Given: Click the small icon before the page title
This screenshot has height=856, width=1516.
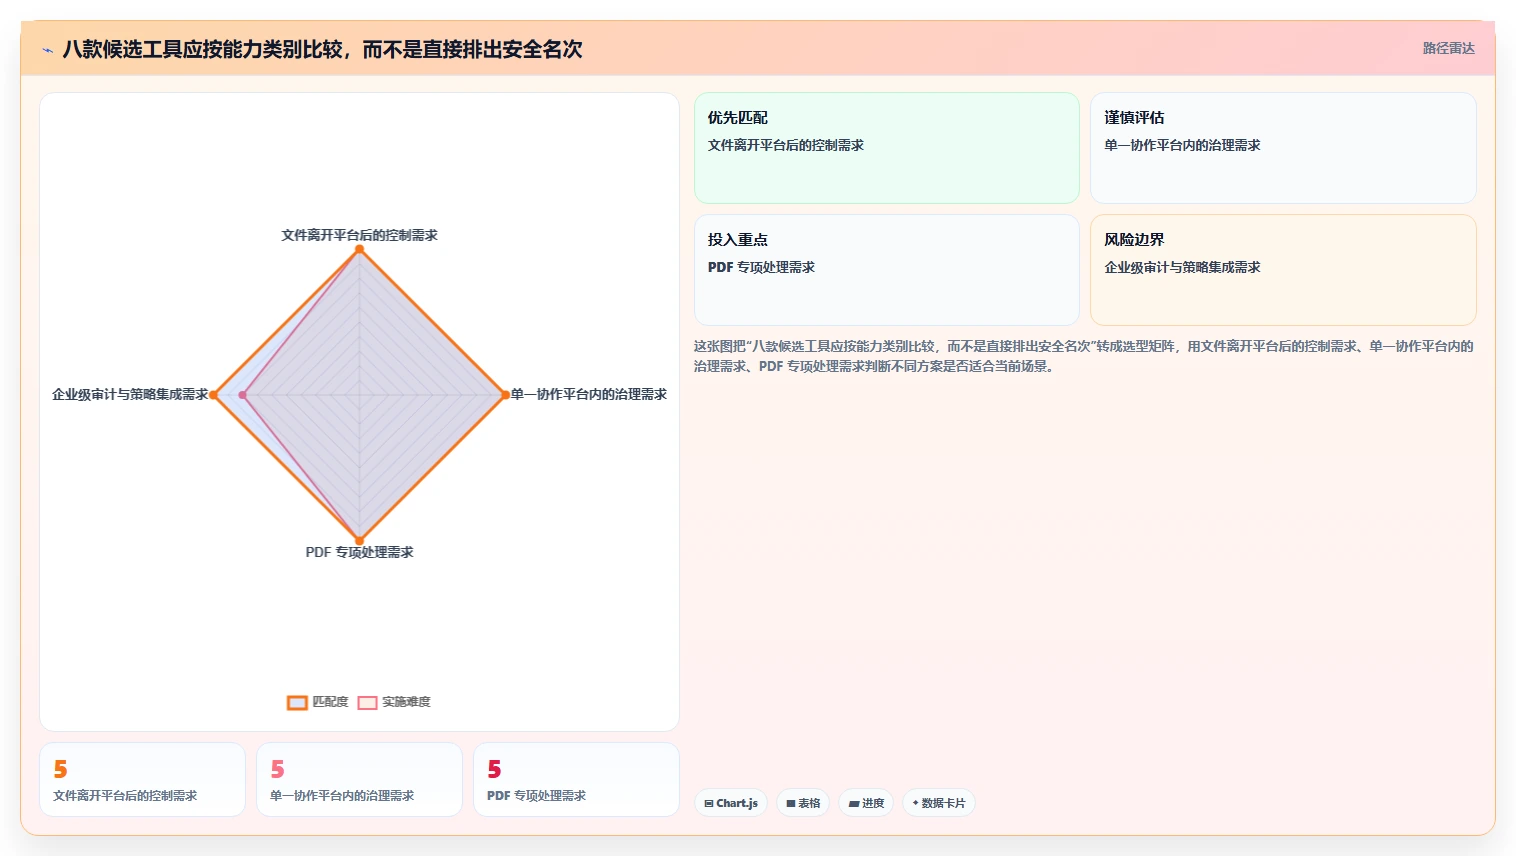Looking at the screenshot, I should 47,50.
